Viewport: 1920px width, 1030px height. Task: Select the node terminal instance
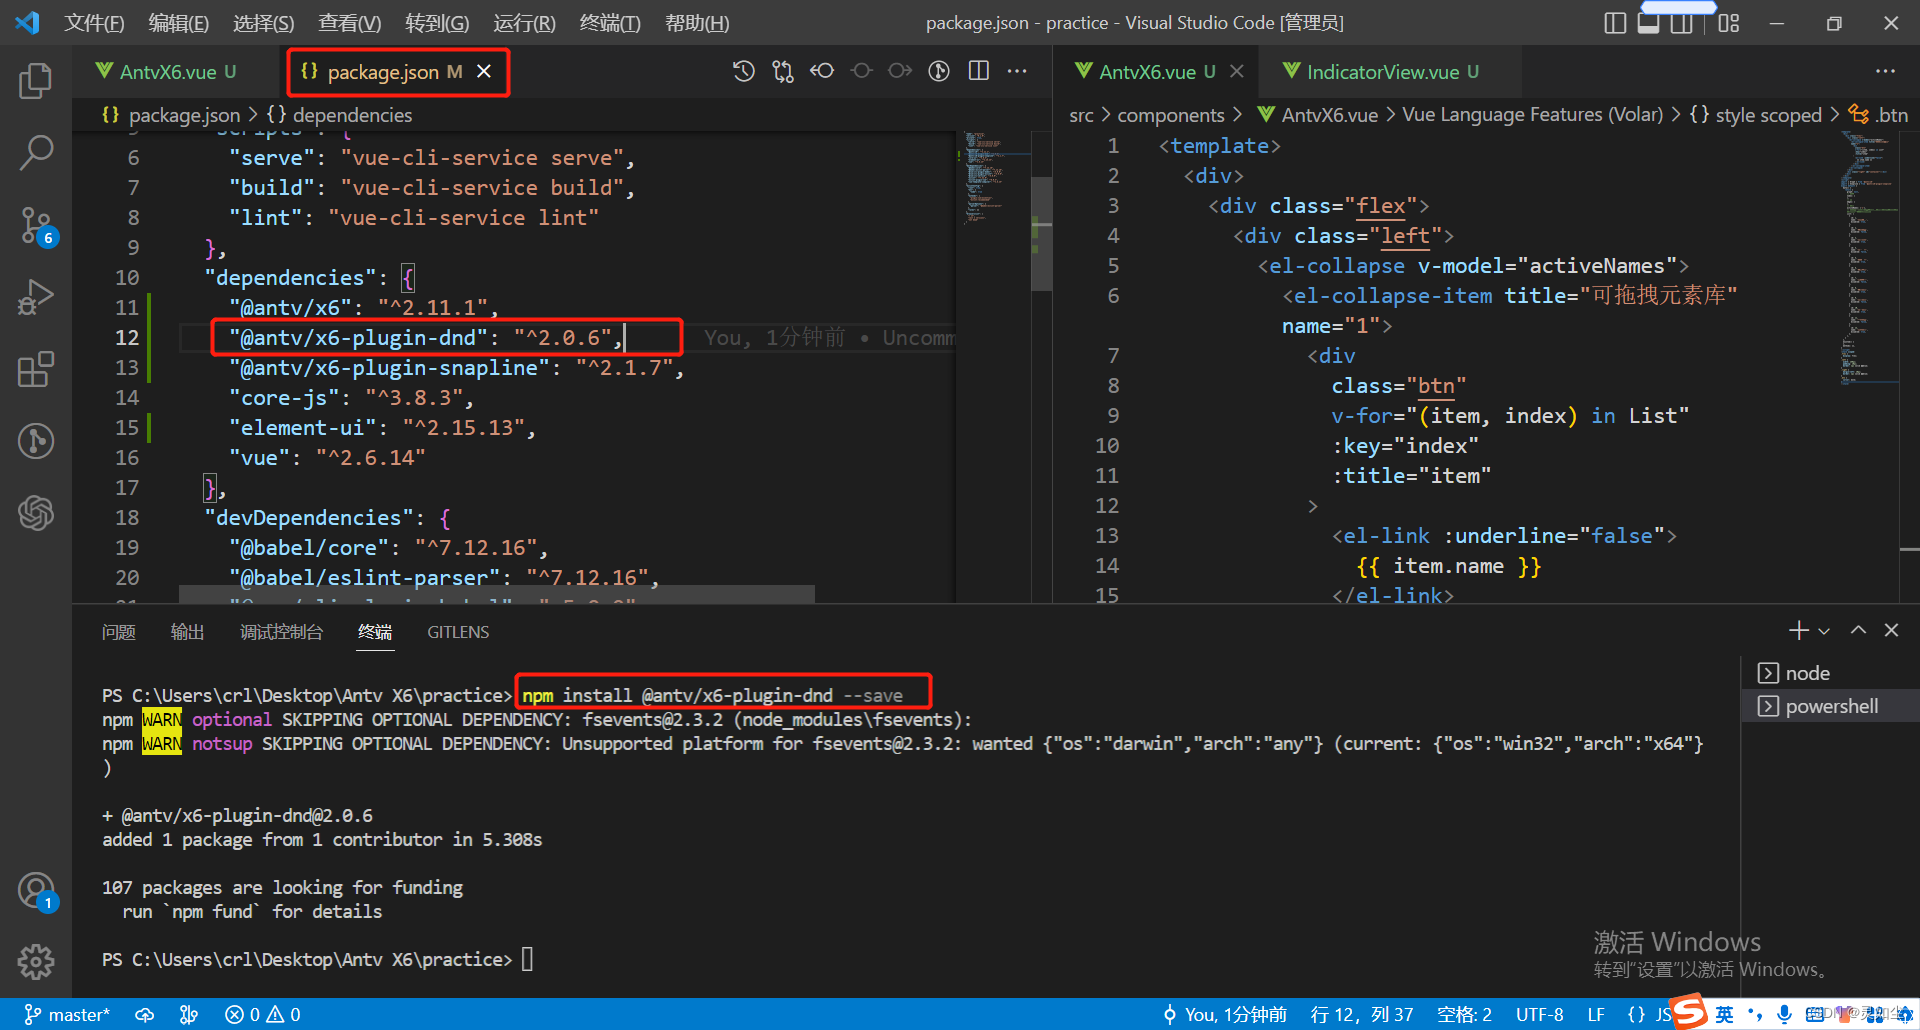(1831, 673)
